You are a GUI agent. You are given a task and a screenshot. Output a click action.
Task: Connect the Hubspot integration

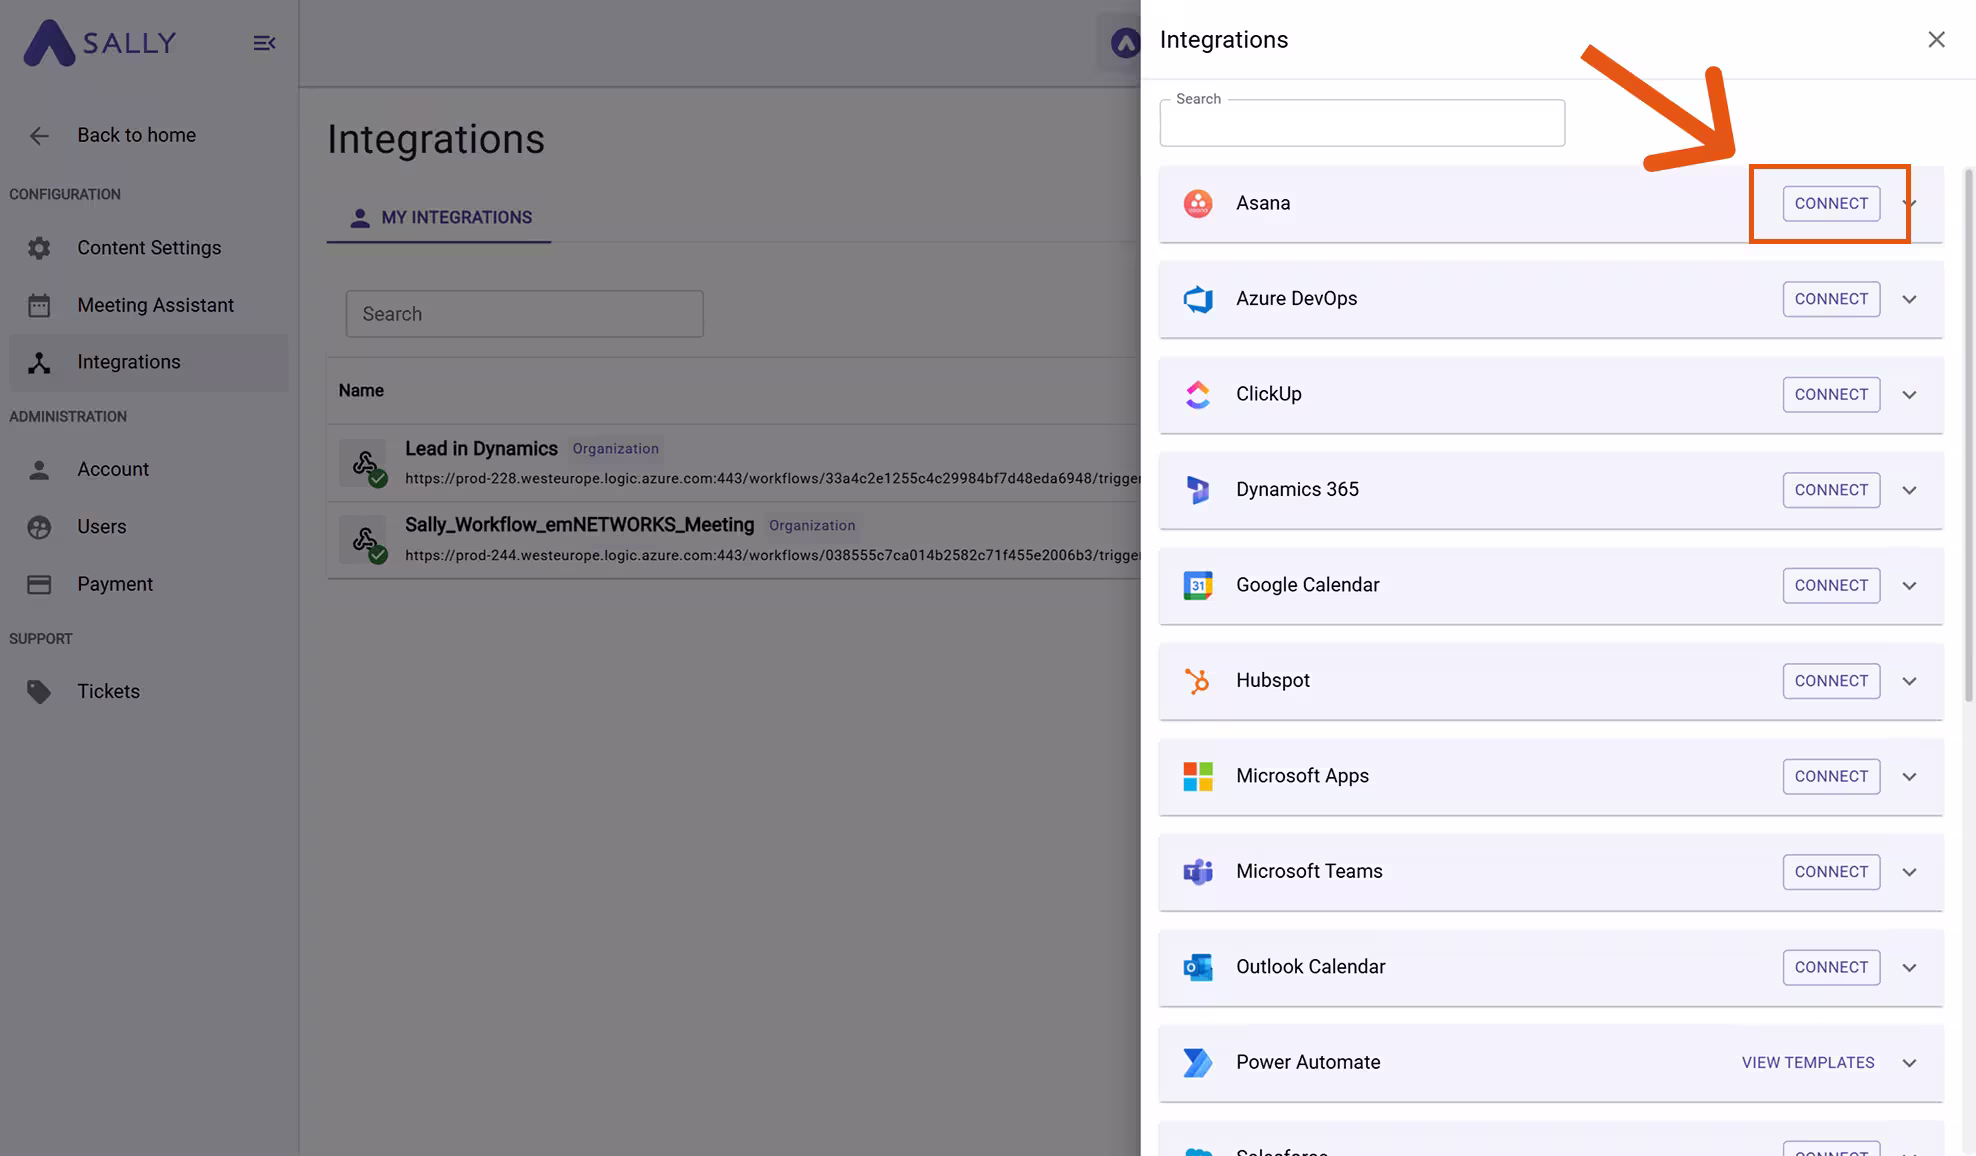tap(1831, 681)
